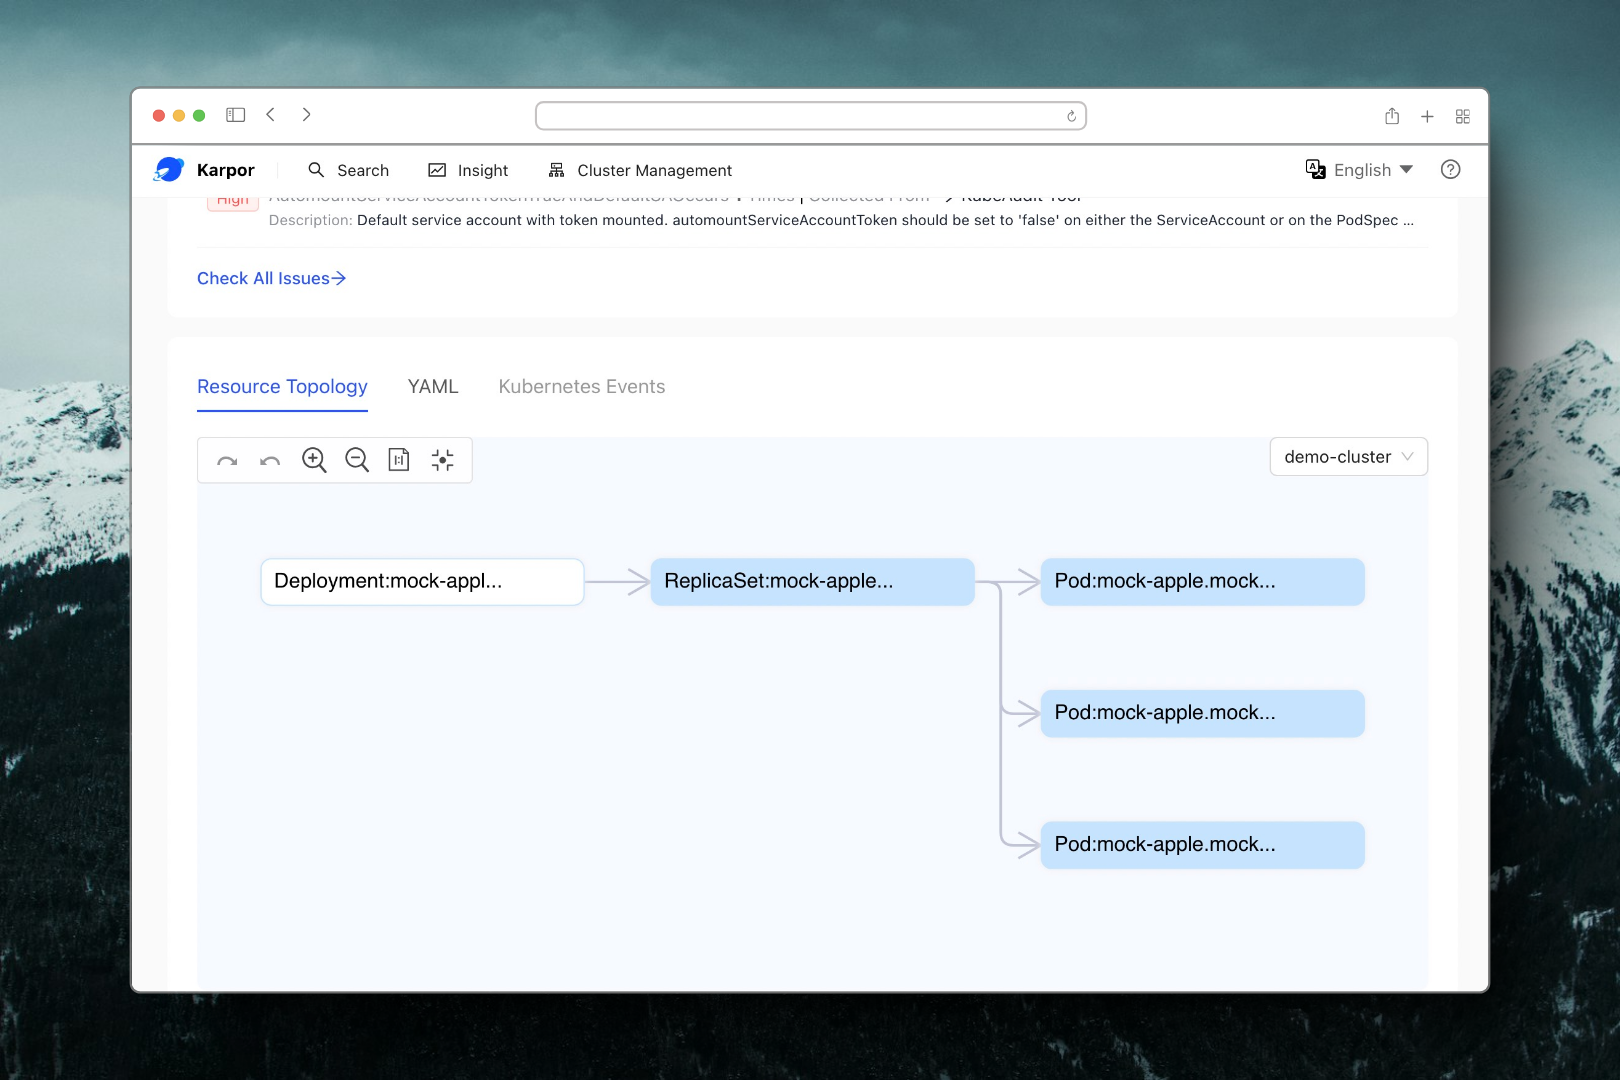This screenshot has height=1080, width=1620.
Task: Zoom in on the topology graph
Action: point(314,460)
